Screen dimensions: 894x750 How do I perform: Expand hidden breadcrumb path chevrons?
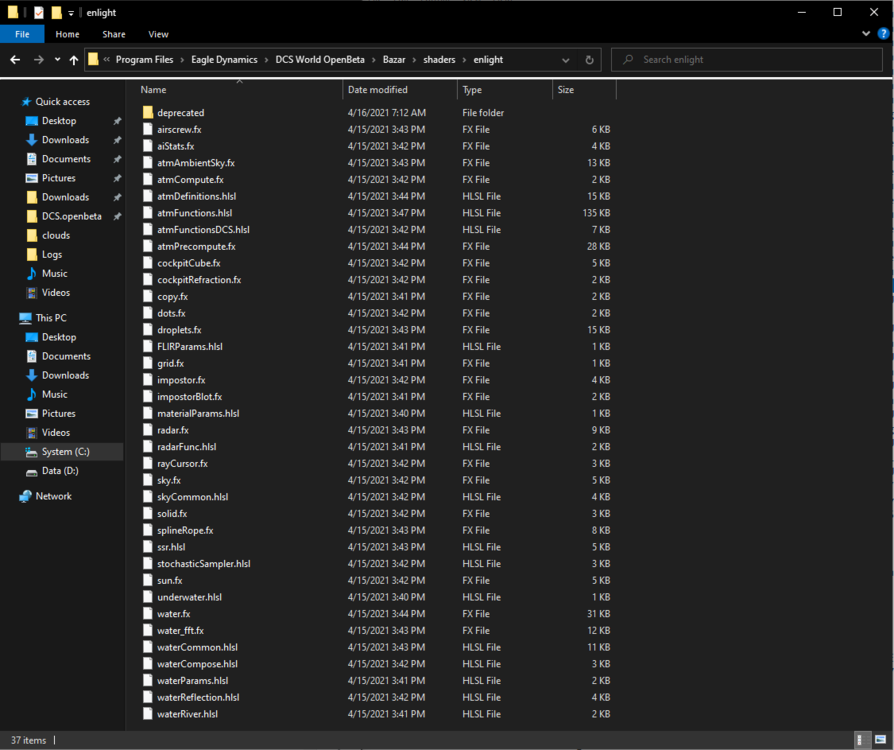coord(107,59)
